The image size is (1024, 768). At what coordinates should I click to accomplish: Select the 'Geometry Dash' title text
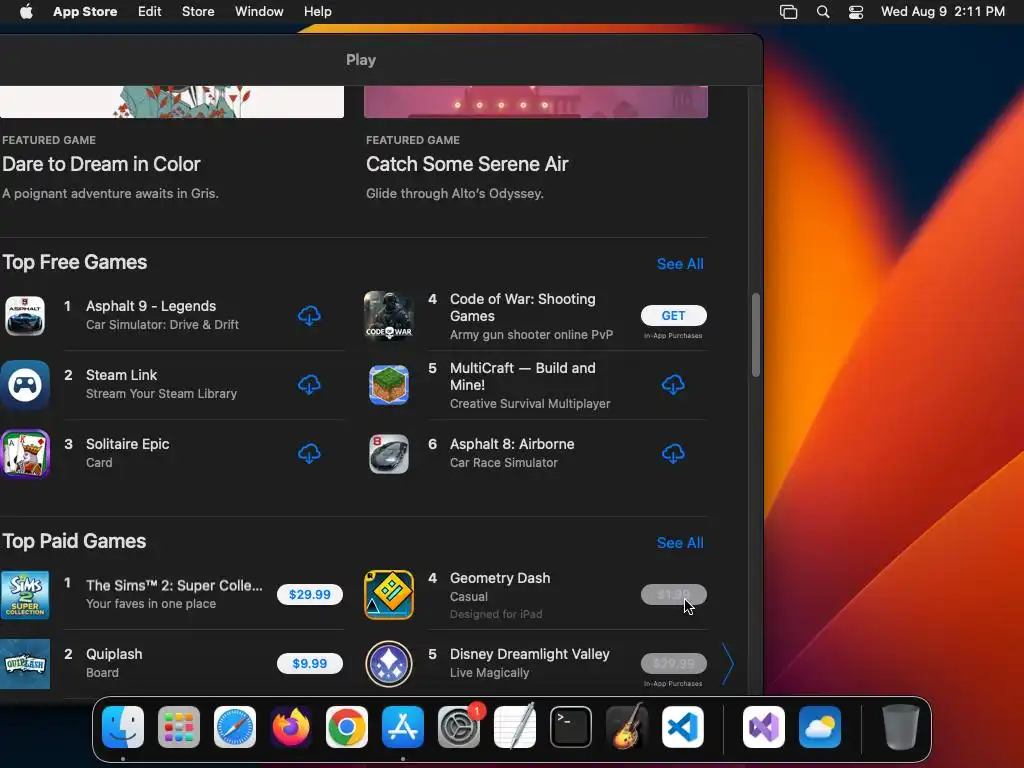(500, 578)
